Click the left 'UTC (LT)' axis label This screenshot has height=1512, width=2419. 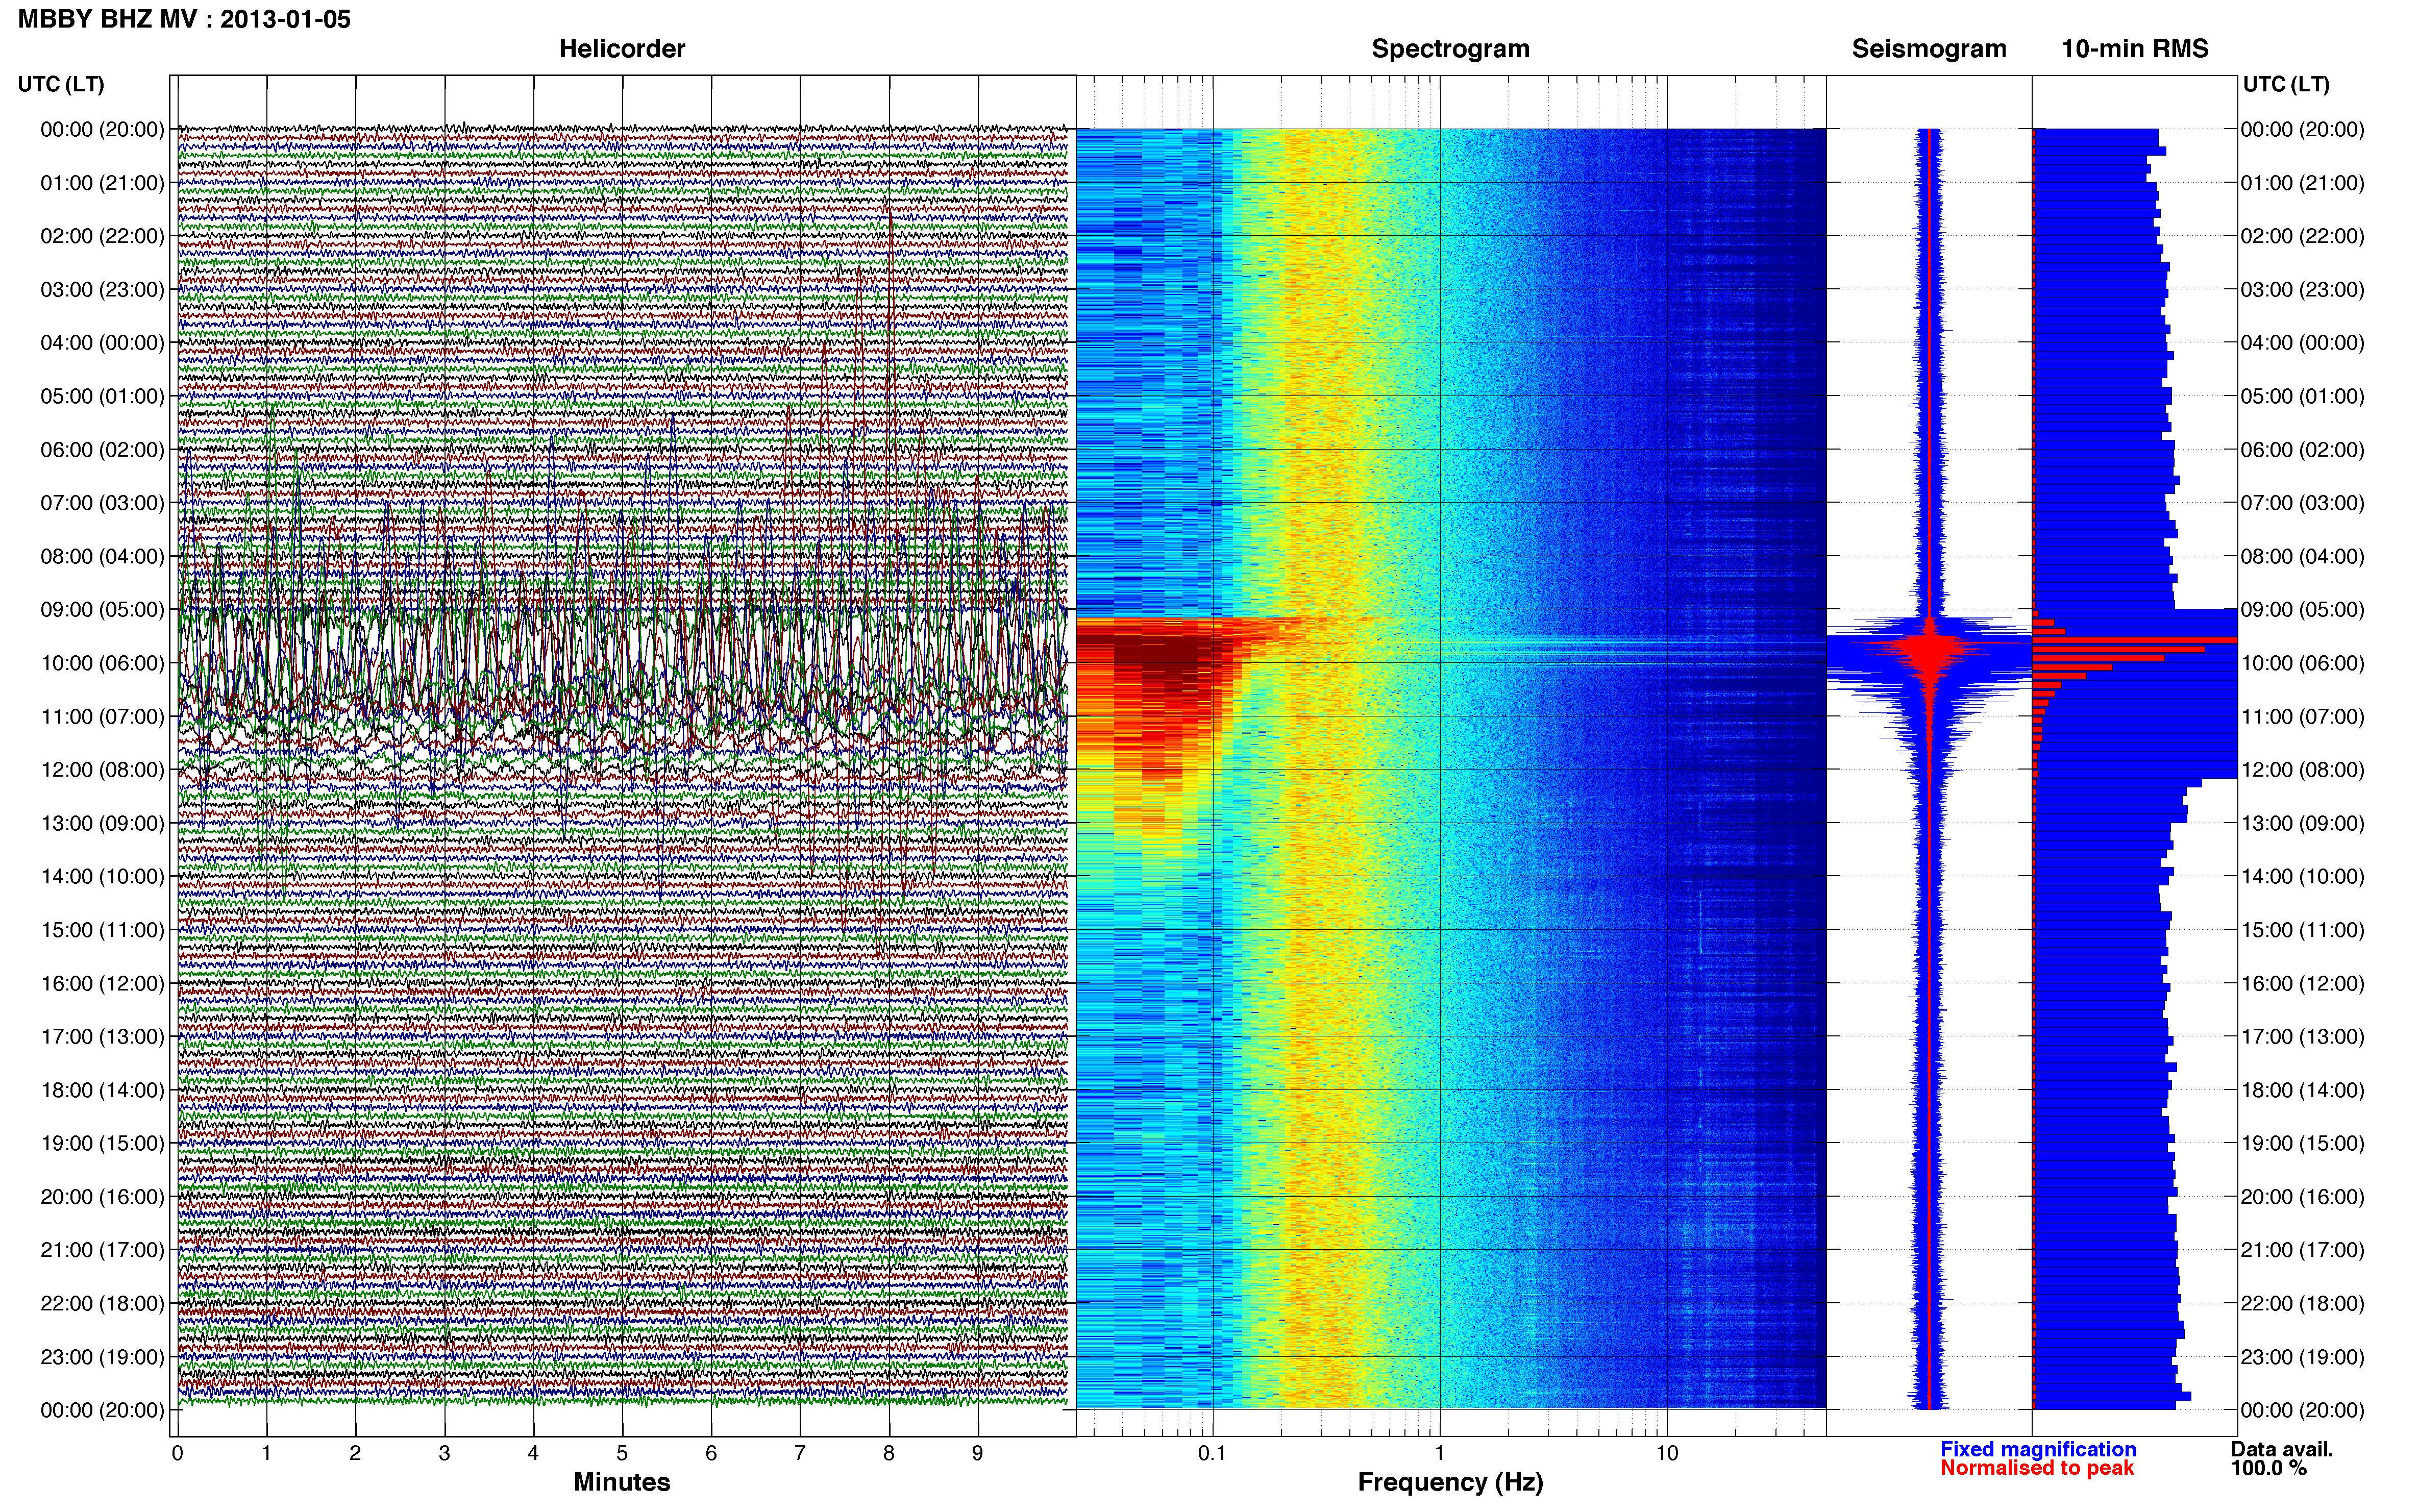coord(61,84)
